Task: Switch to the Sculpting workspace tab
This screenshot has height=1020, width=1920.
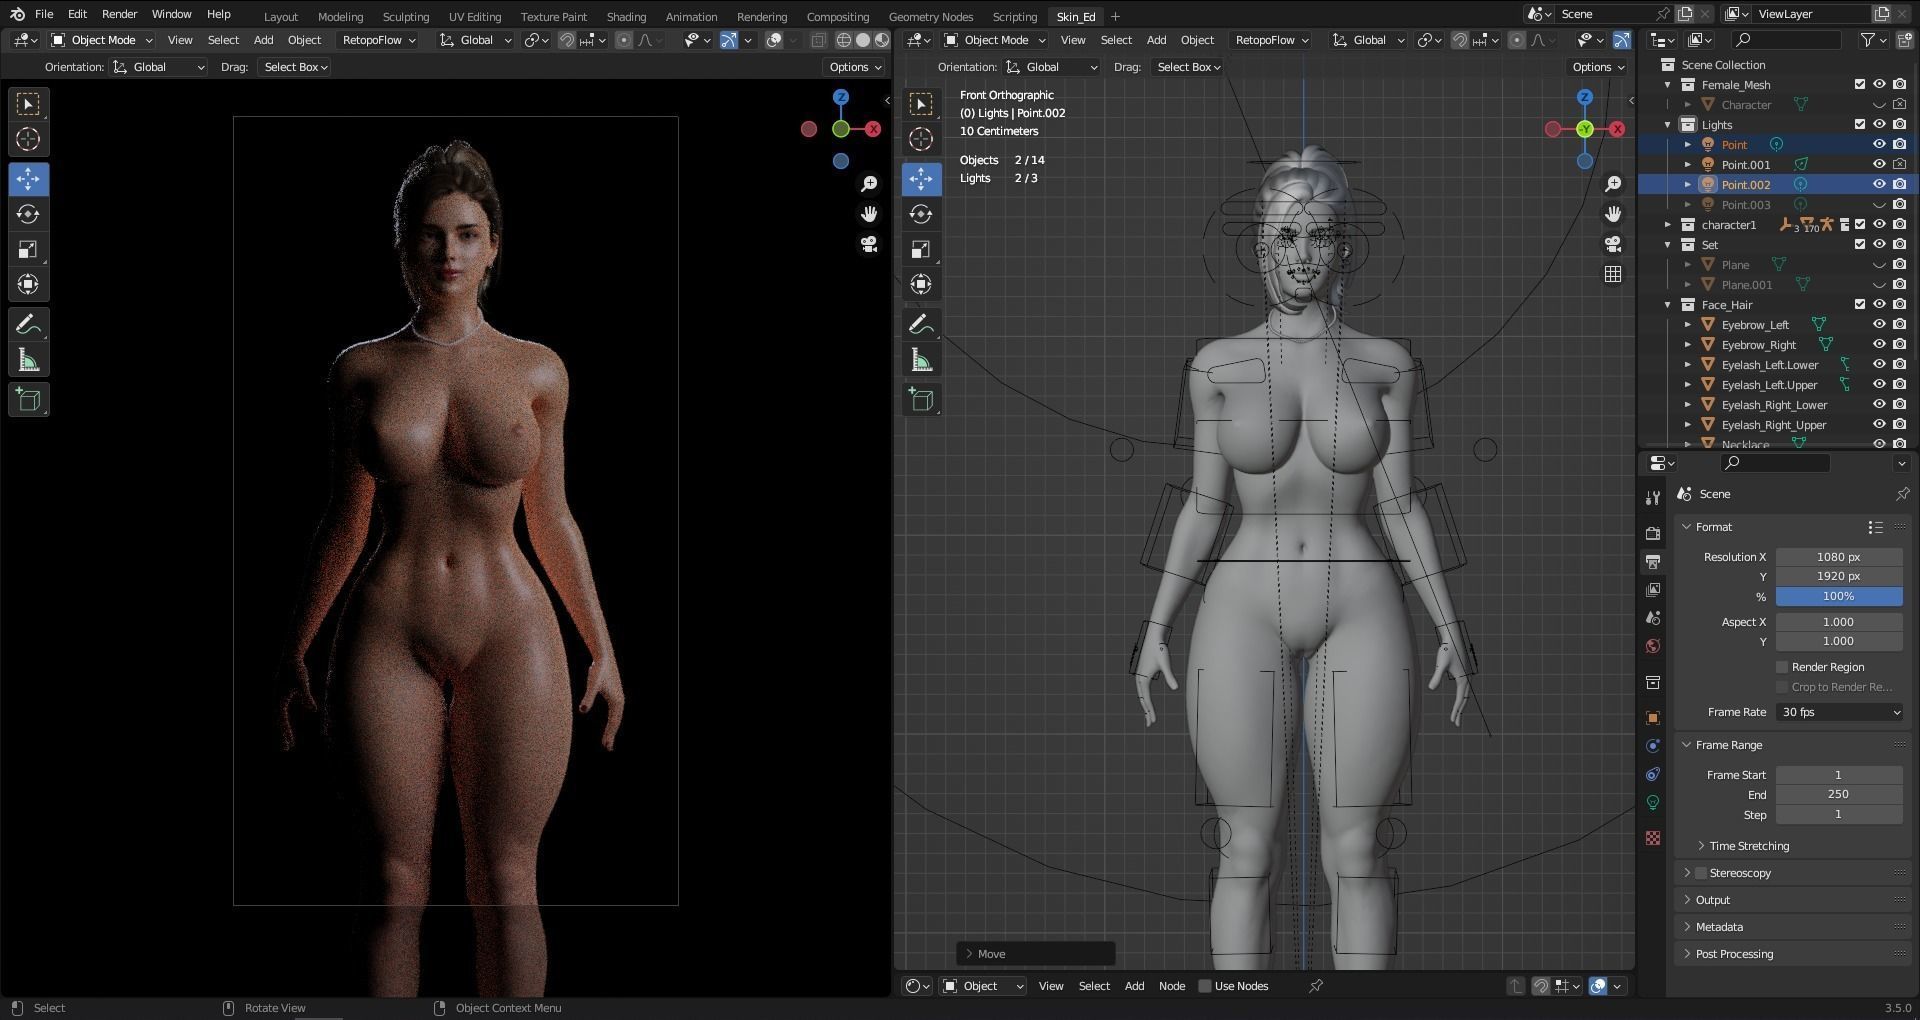Action: (x=405, y=16)
